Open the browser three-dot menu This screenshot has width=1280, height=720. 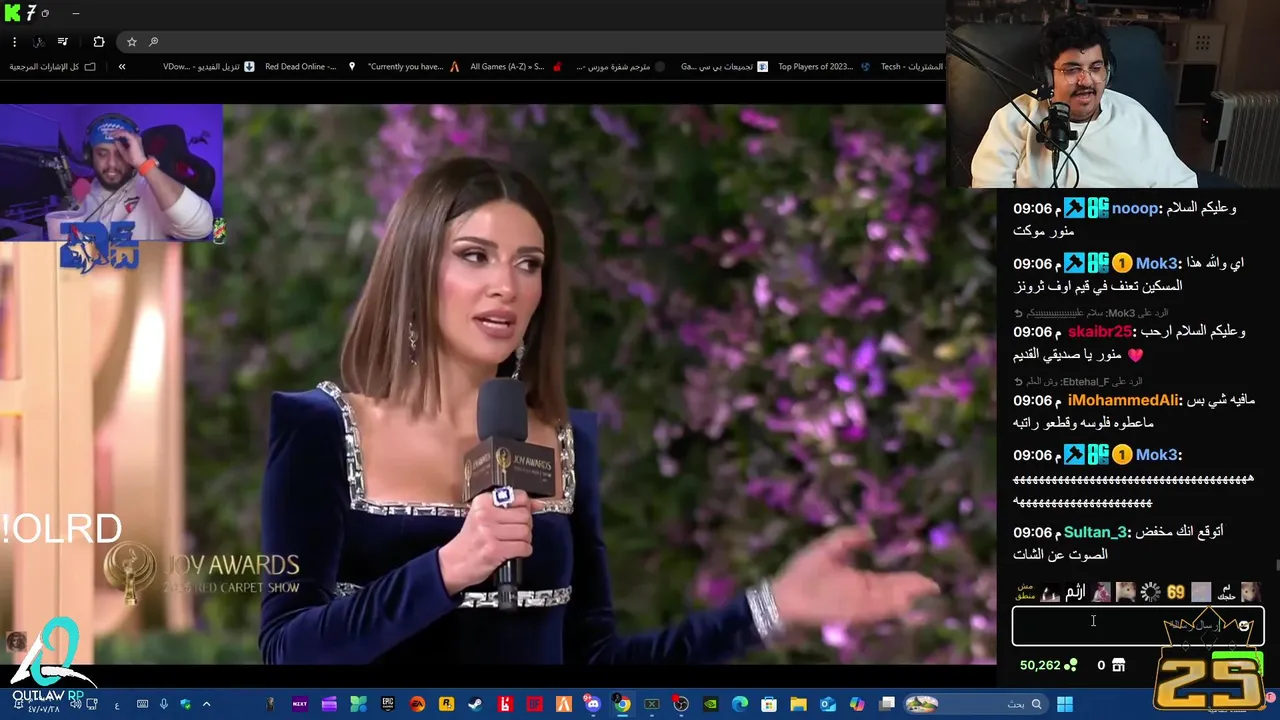coord(14,42)
